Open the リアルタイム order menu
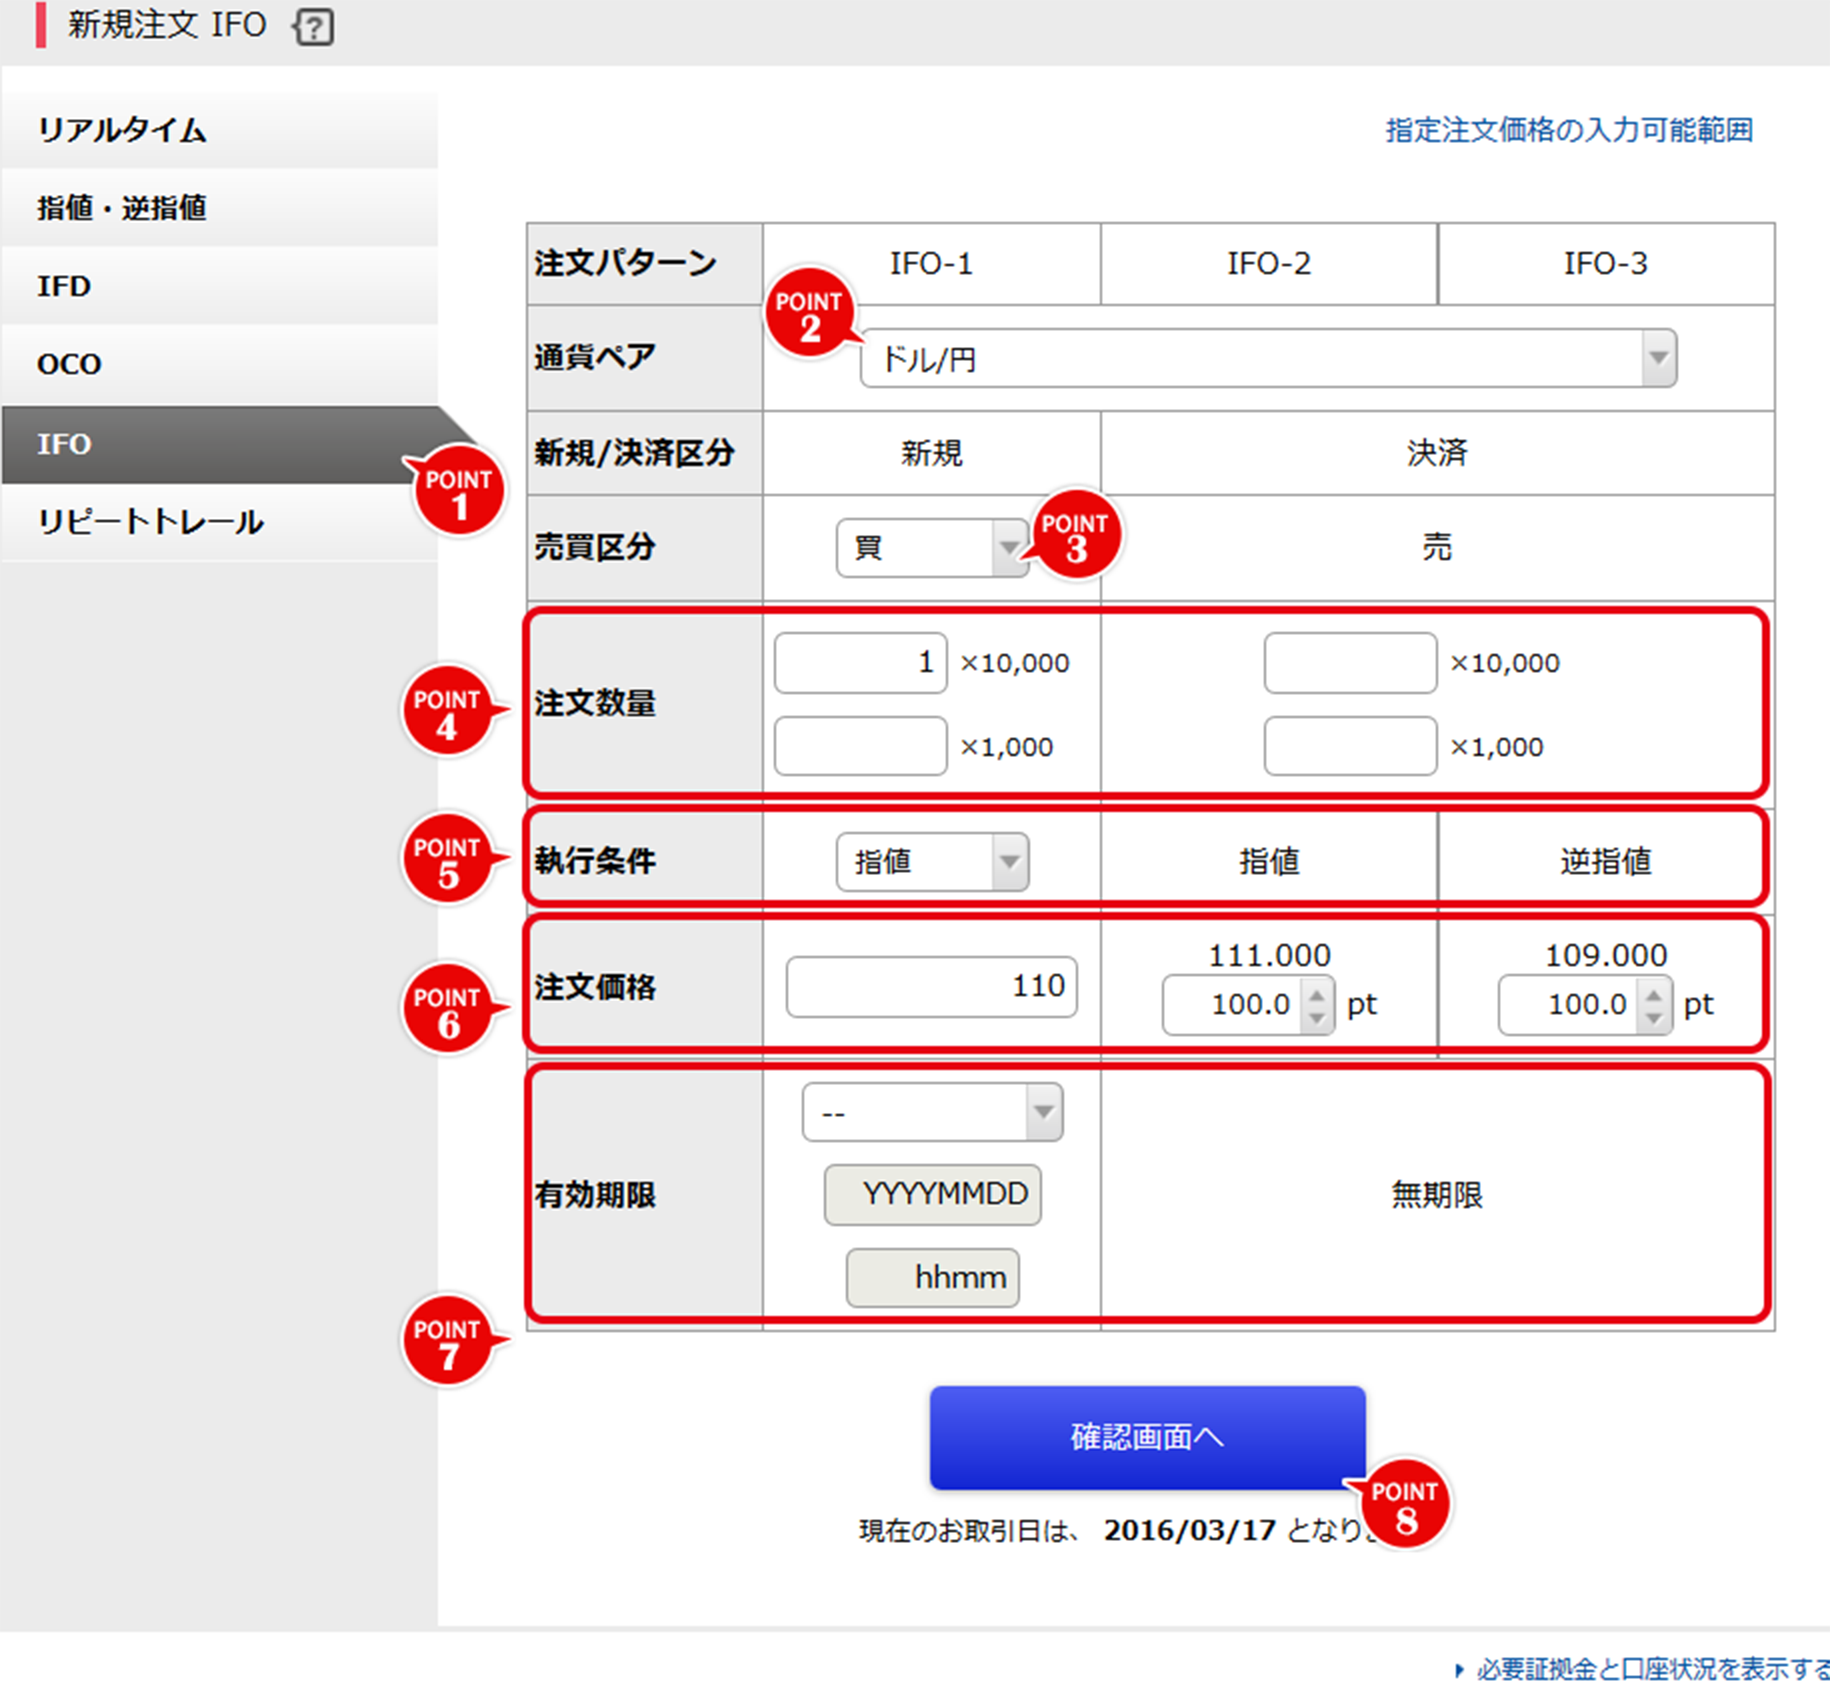The width and height of the screenshot is (1830, 1698). point(220,130)
